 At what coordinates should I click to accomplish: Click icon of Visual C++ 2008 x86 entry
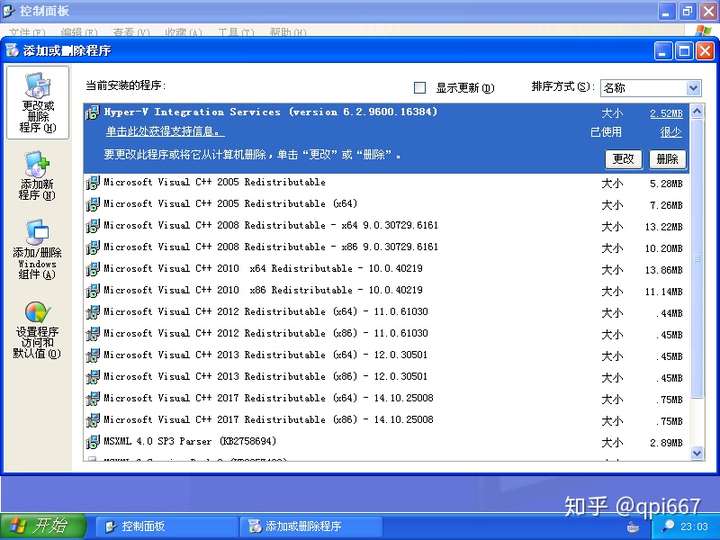pos(92,247)
